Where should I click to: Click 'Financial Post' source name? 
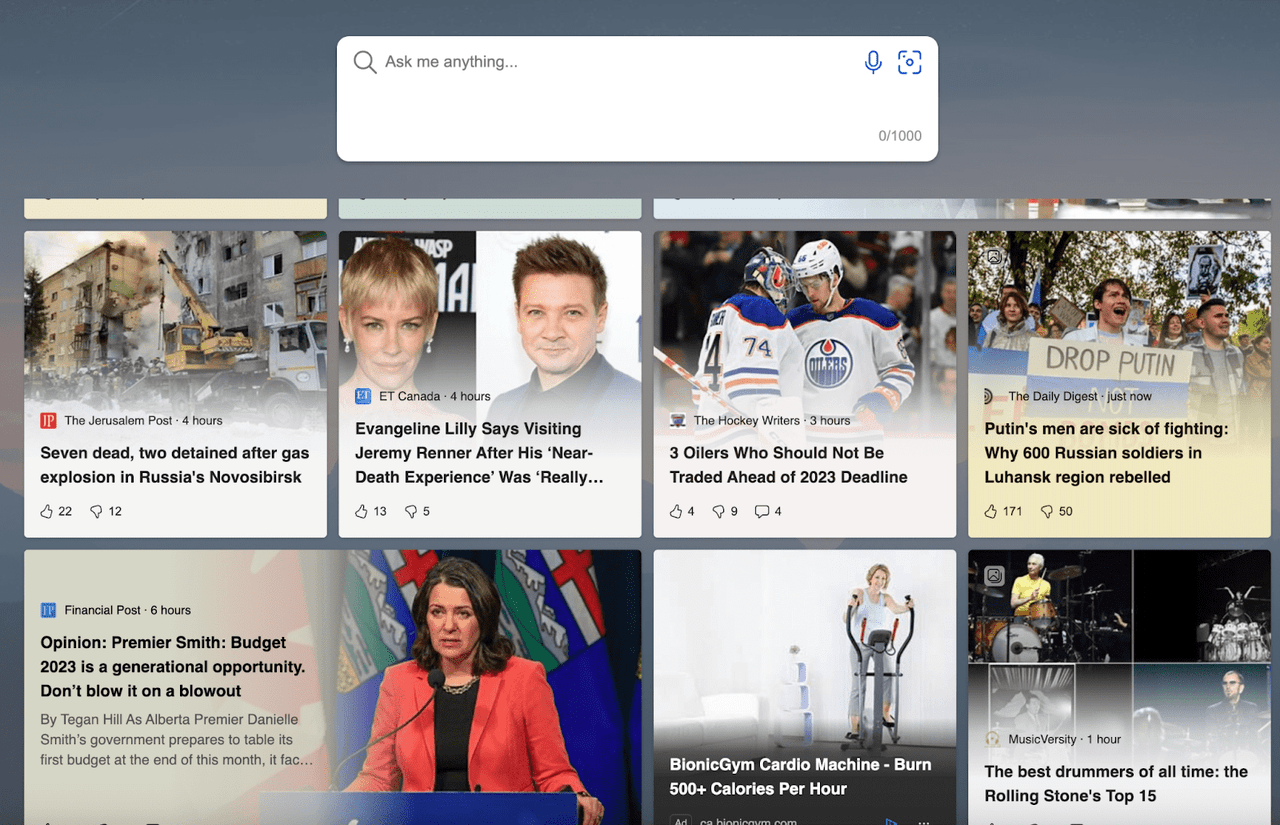pos(102,610)
